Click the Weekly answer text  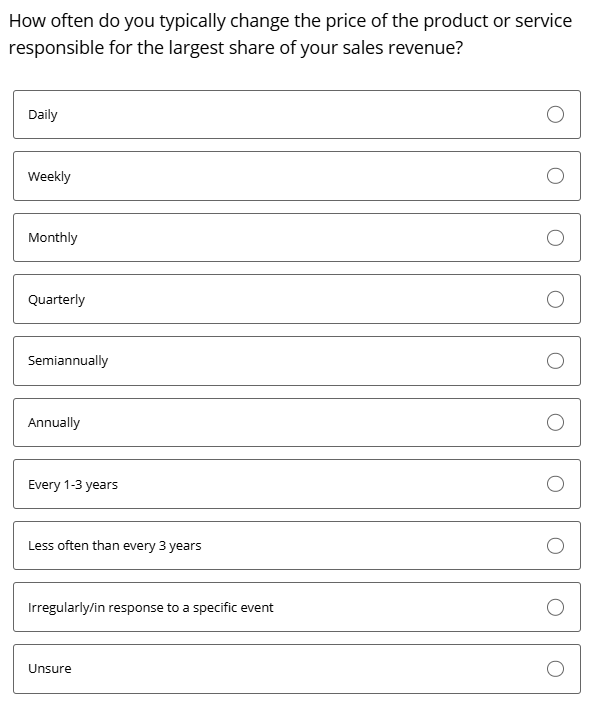[x=49, y=177]
